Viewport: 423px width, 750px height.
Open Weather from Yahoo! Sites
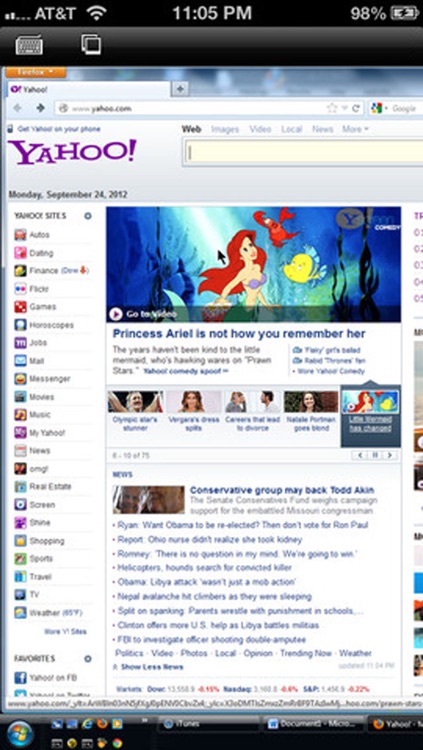coord(44,613)
